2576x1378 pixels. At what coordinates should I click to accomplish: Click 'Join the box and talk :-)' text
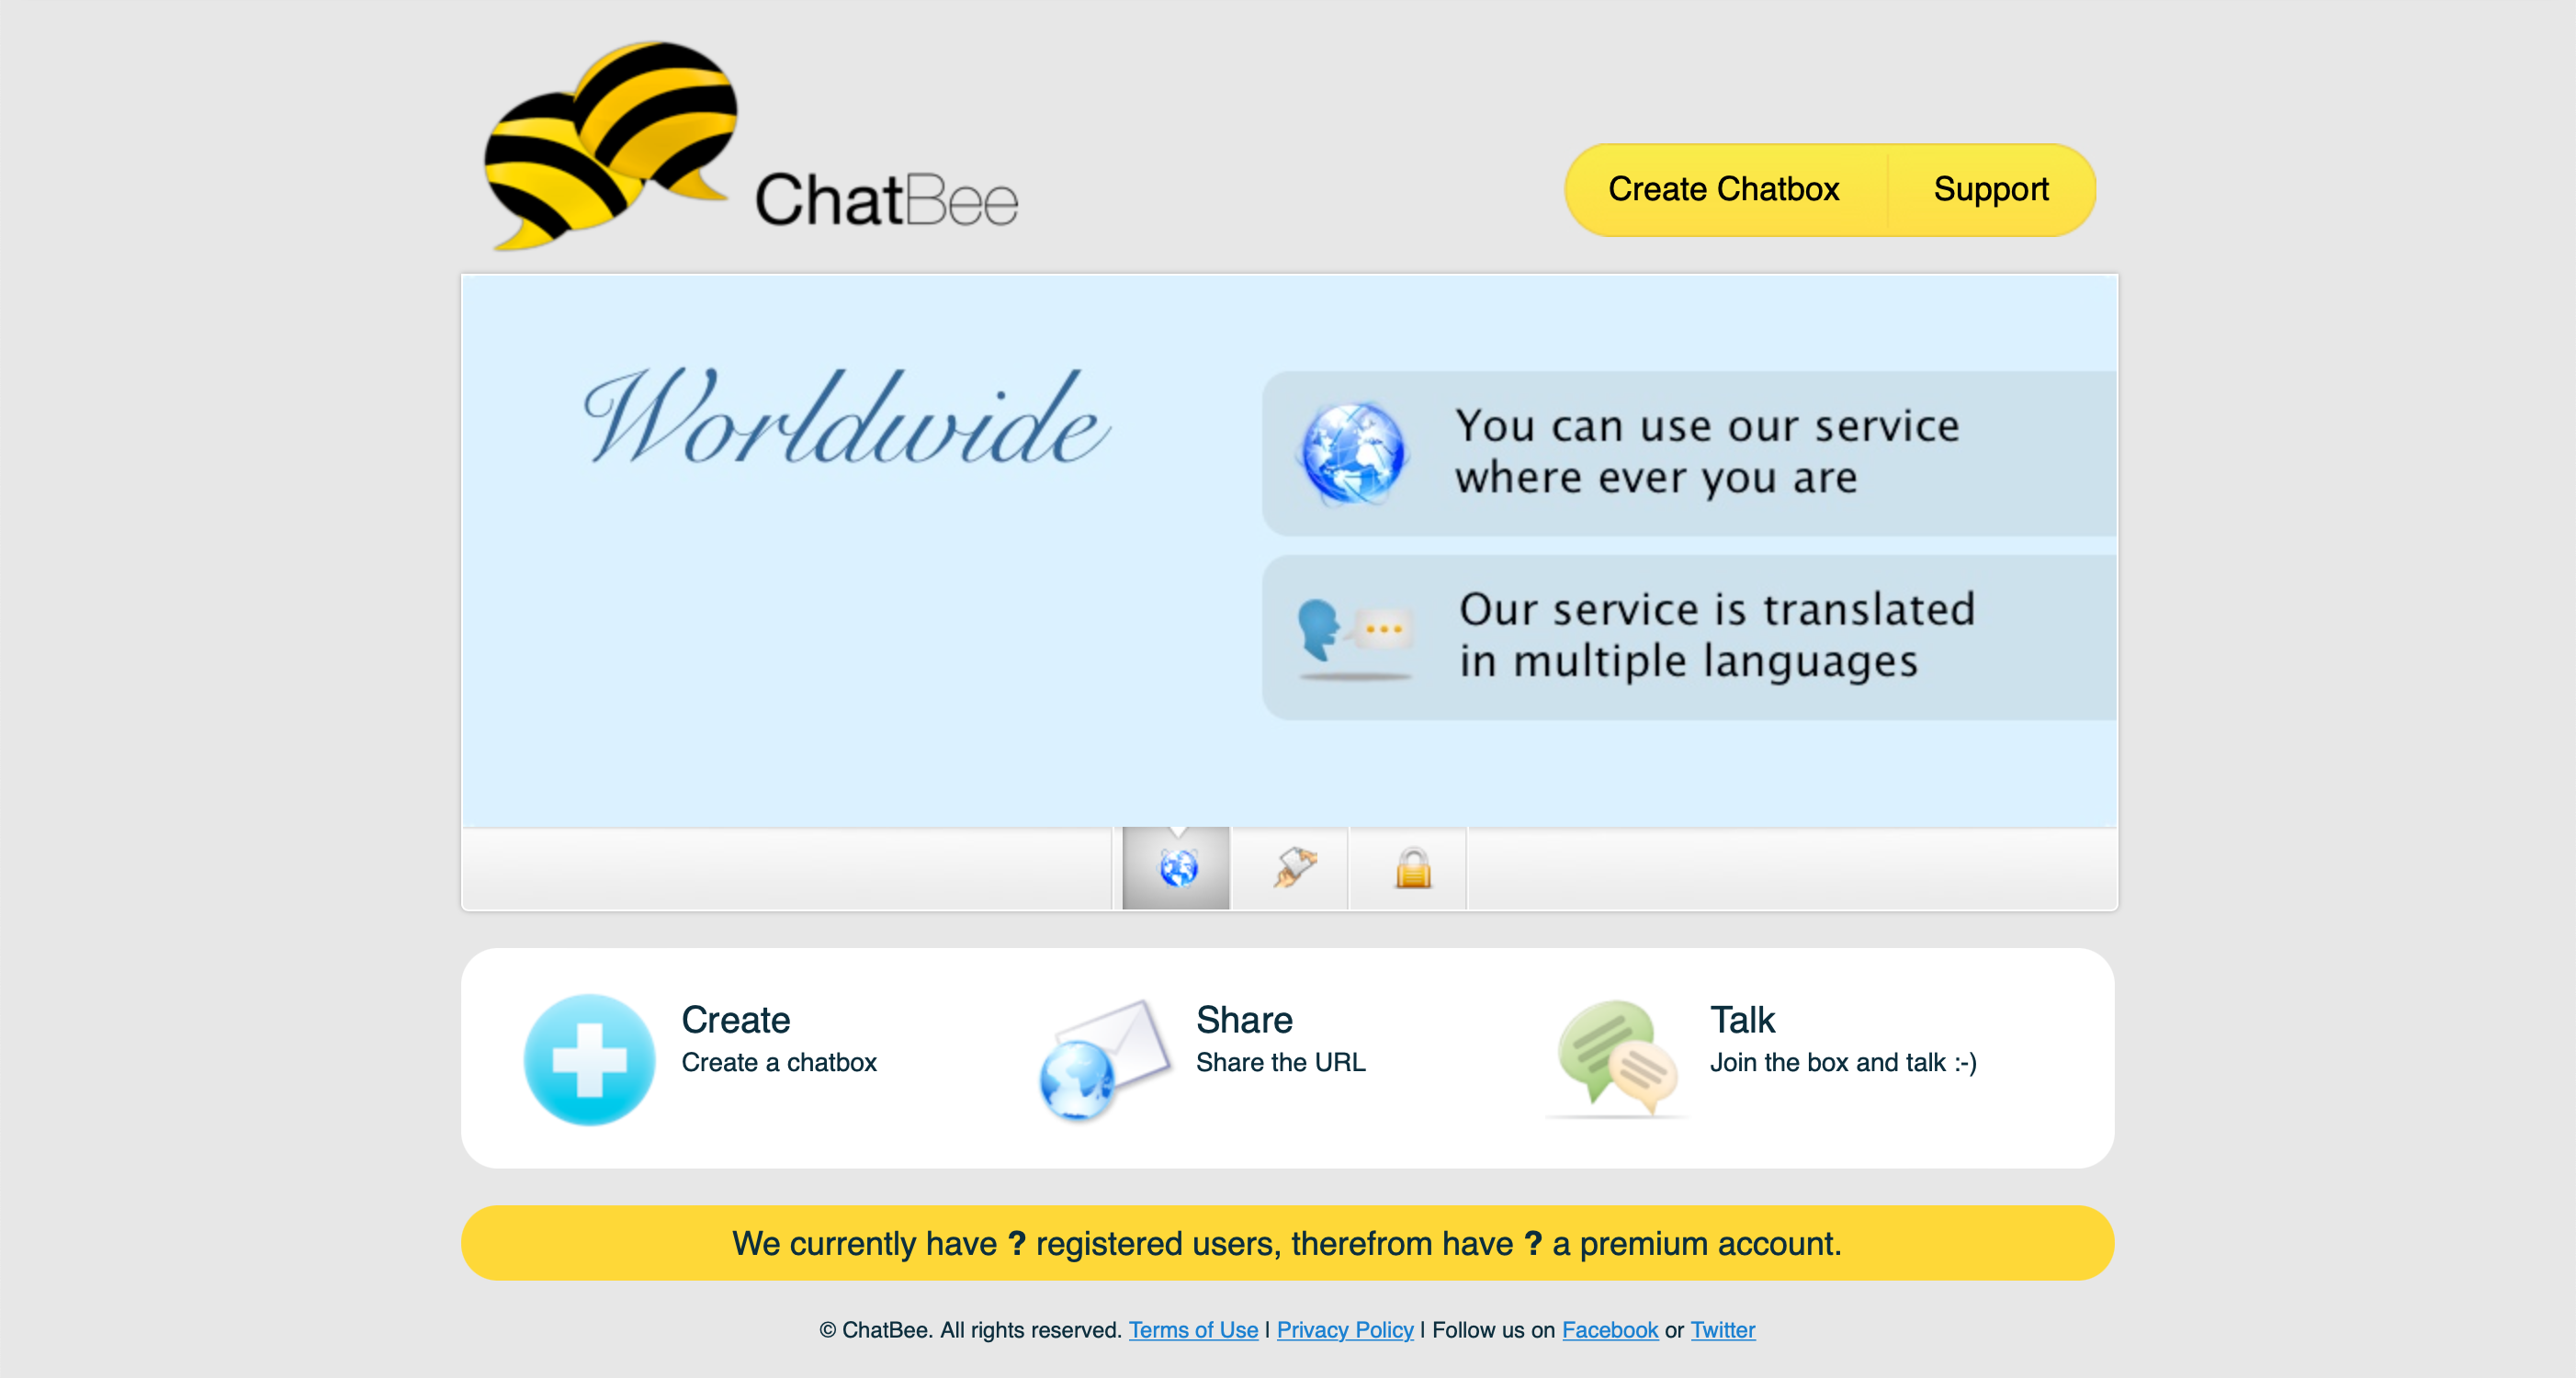(1843, 1062)
